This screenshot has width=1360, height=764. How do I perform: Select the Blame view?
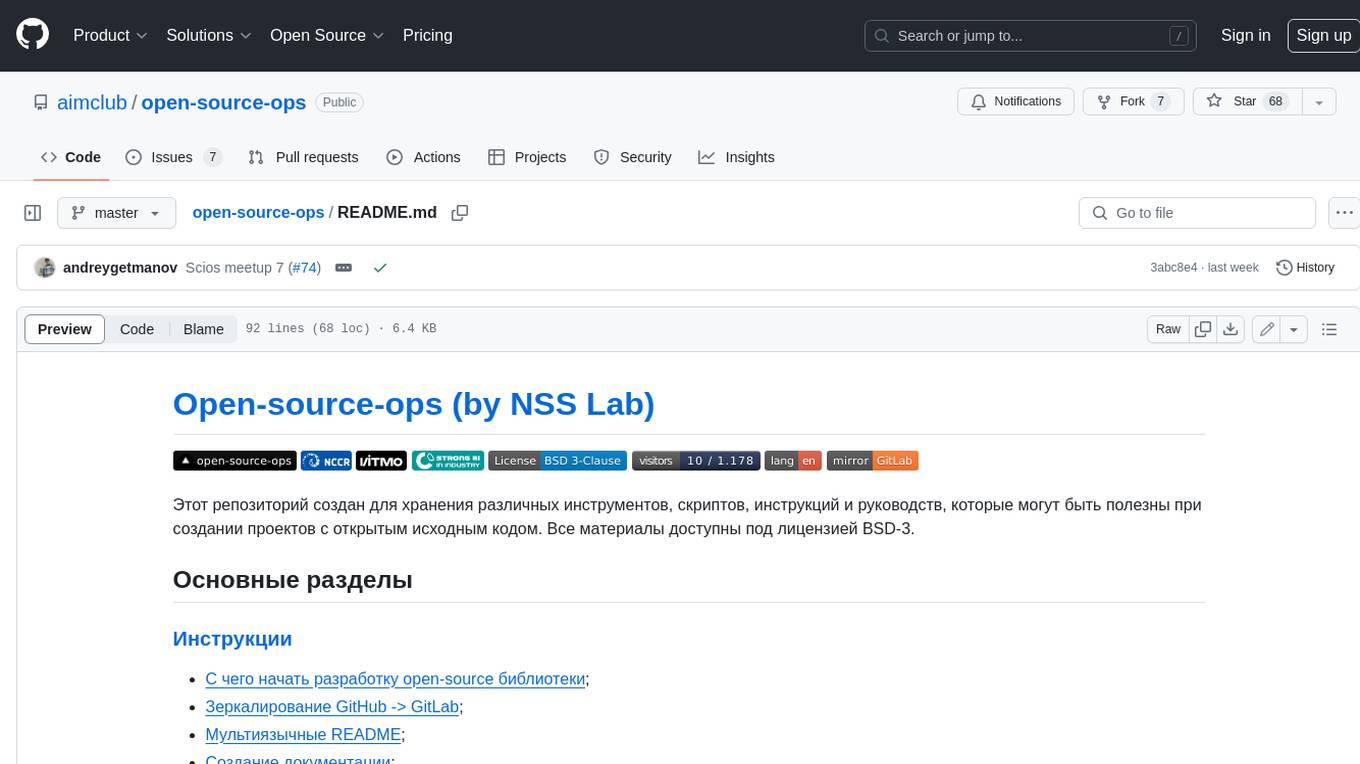(203, 329)
